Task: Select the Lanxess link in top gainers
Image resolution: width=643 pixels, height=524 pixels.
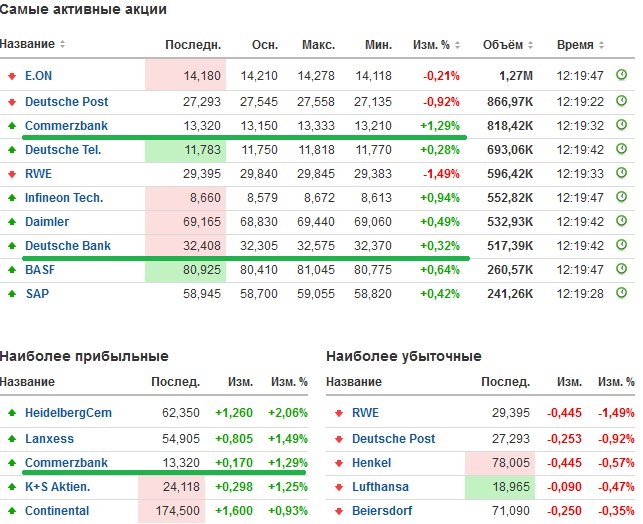Action: point(49,438)
